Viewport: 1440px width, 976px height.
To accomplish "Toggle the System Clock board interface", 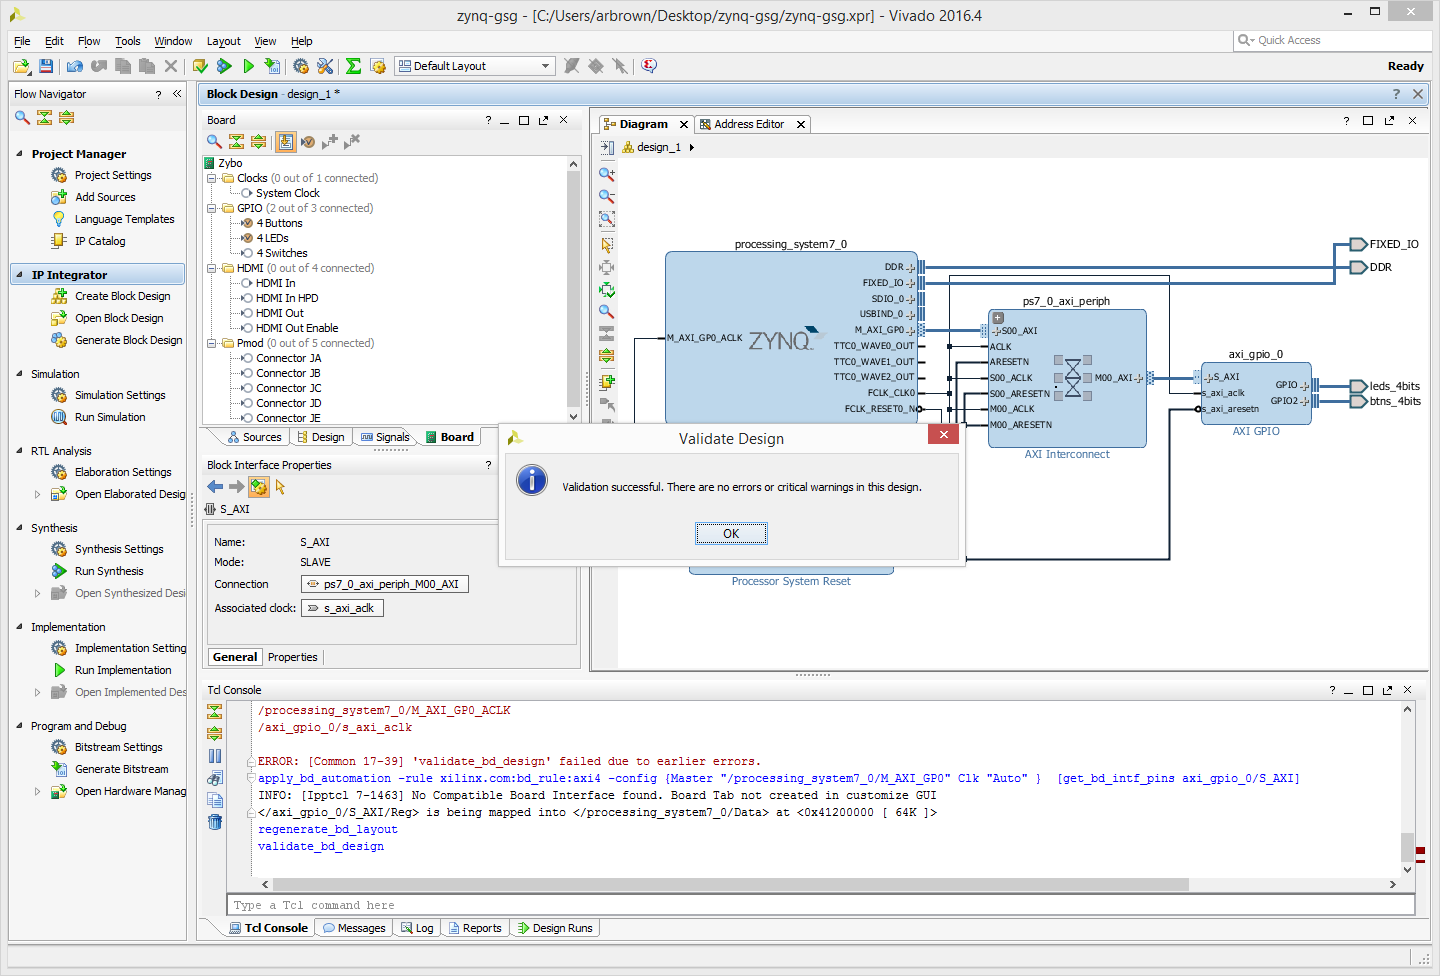I will coord(247,193).
